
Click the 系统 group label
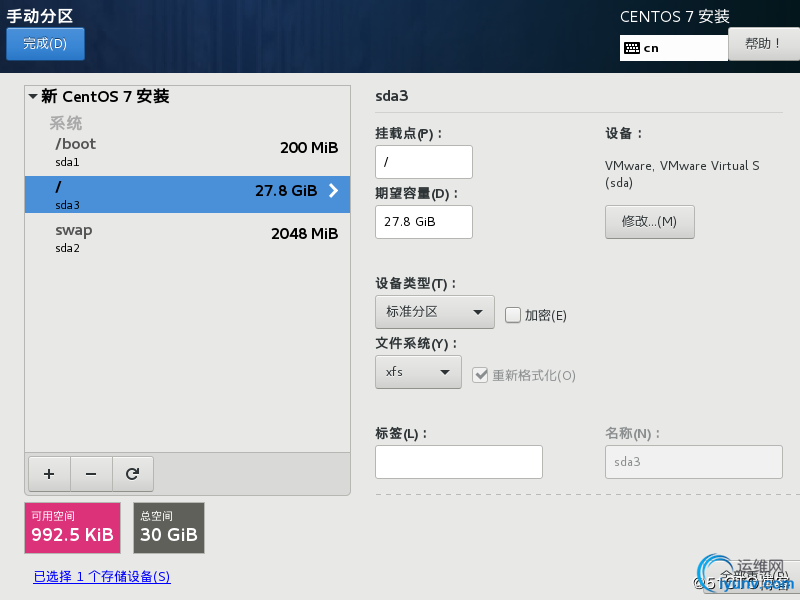tap(66, 123)
